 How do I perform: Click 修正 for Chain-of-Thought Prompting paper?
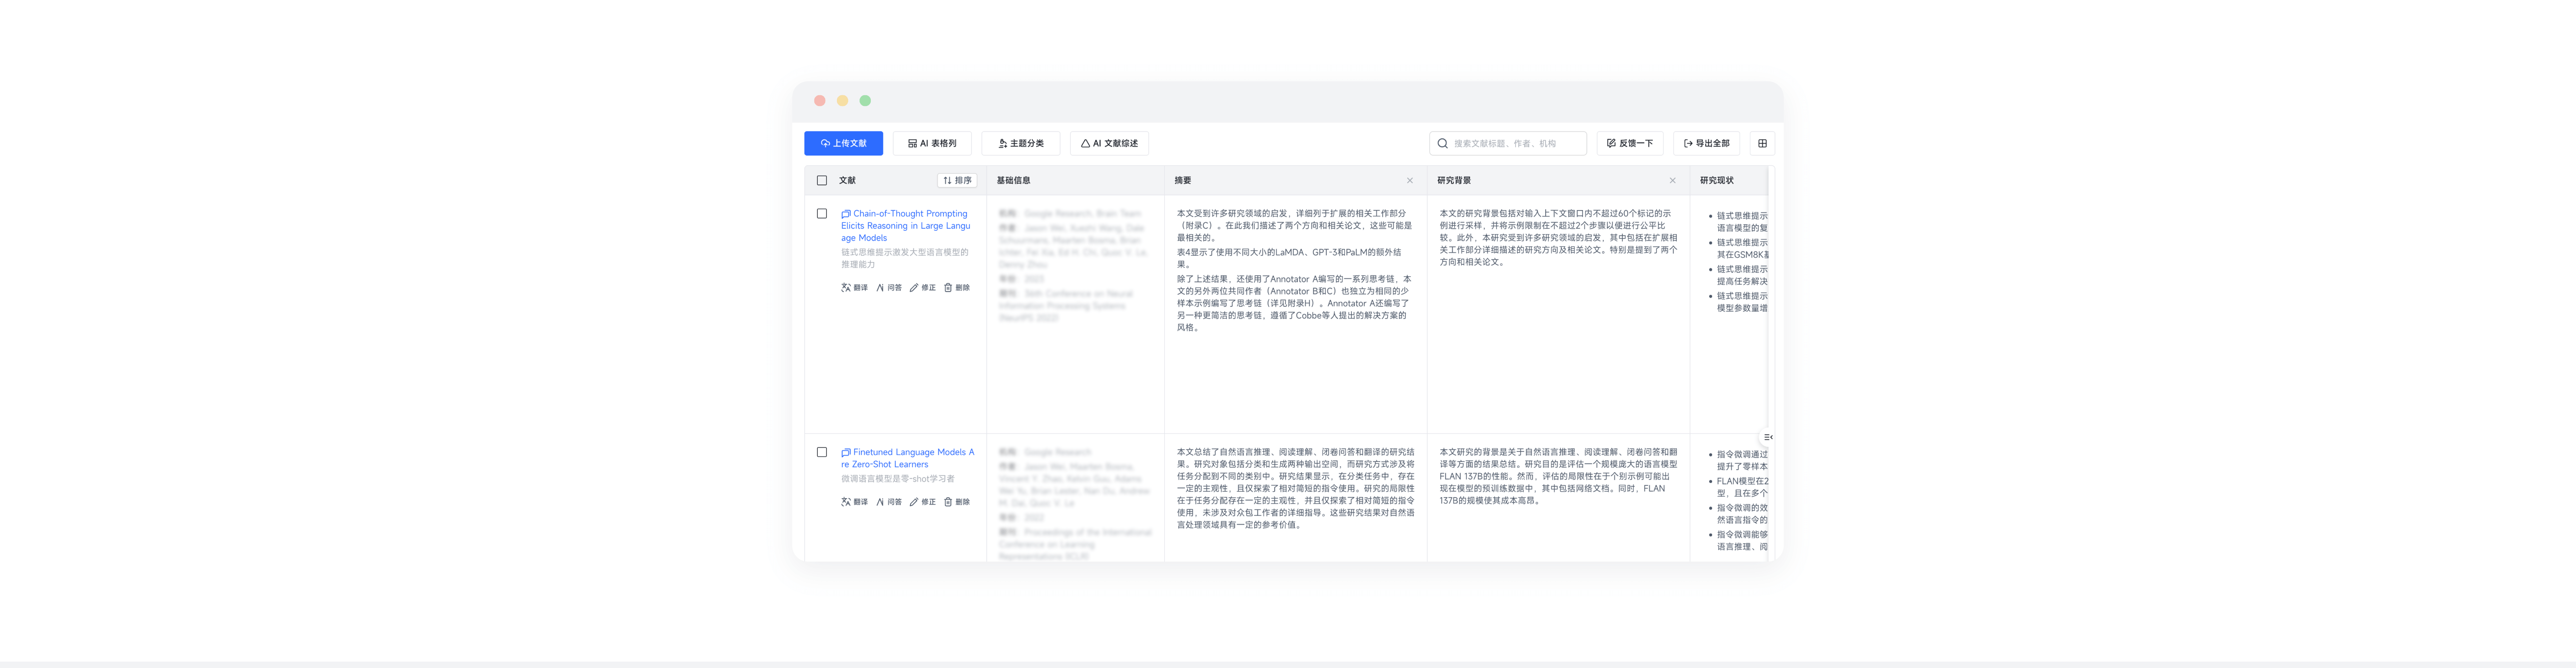tap(922, 288)
